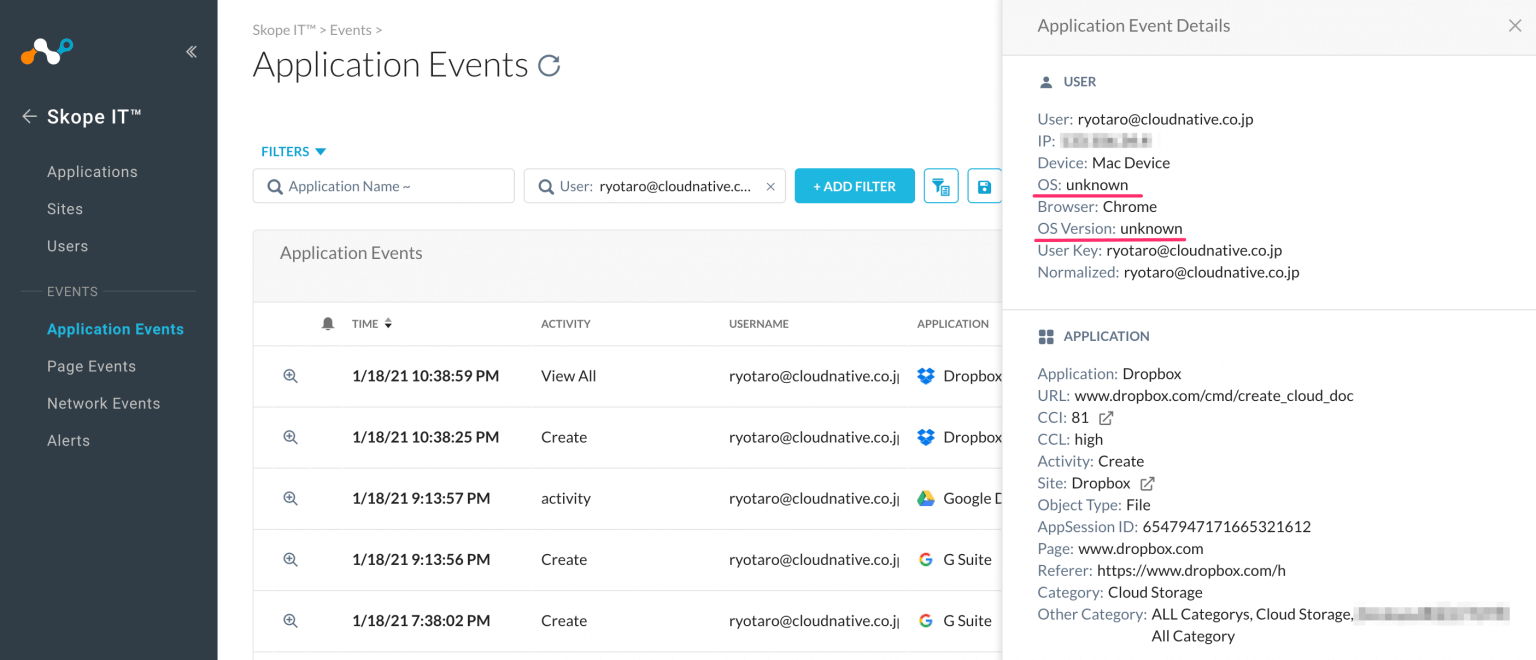This screenshot has height=660, width=1536.
Task: Remove the User filter with the X
Action: pos(770,186)
